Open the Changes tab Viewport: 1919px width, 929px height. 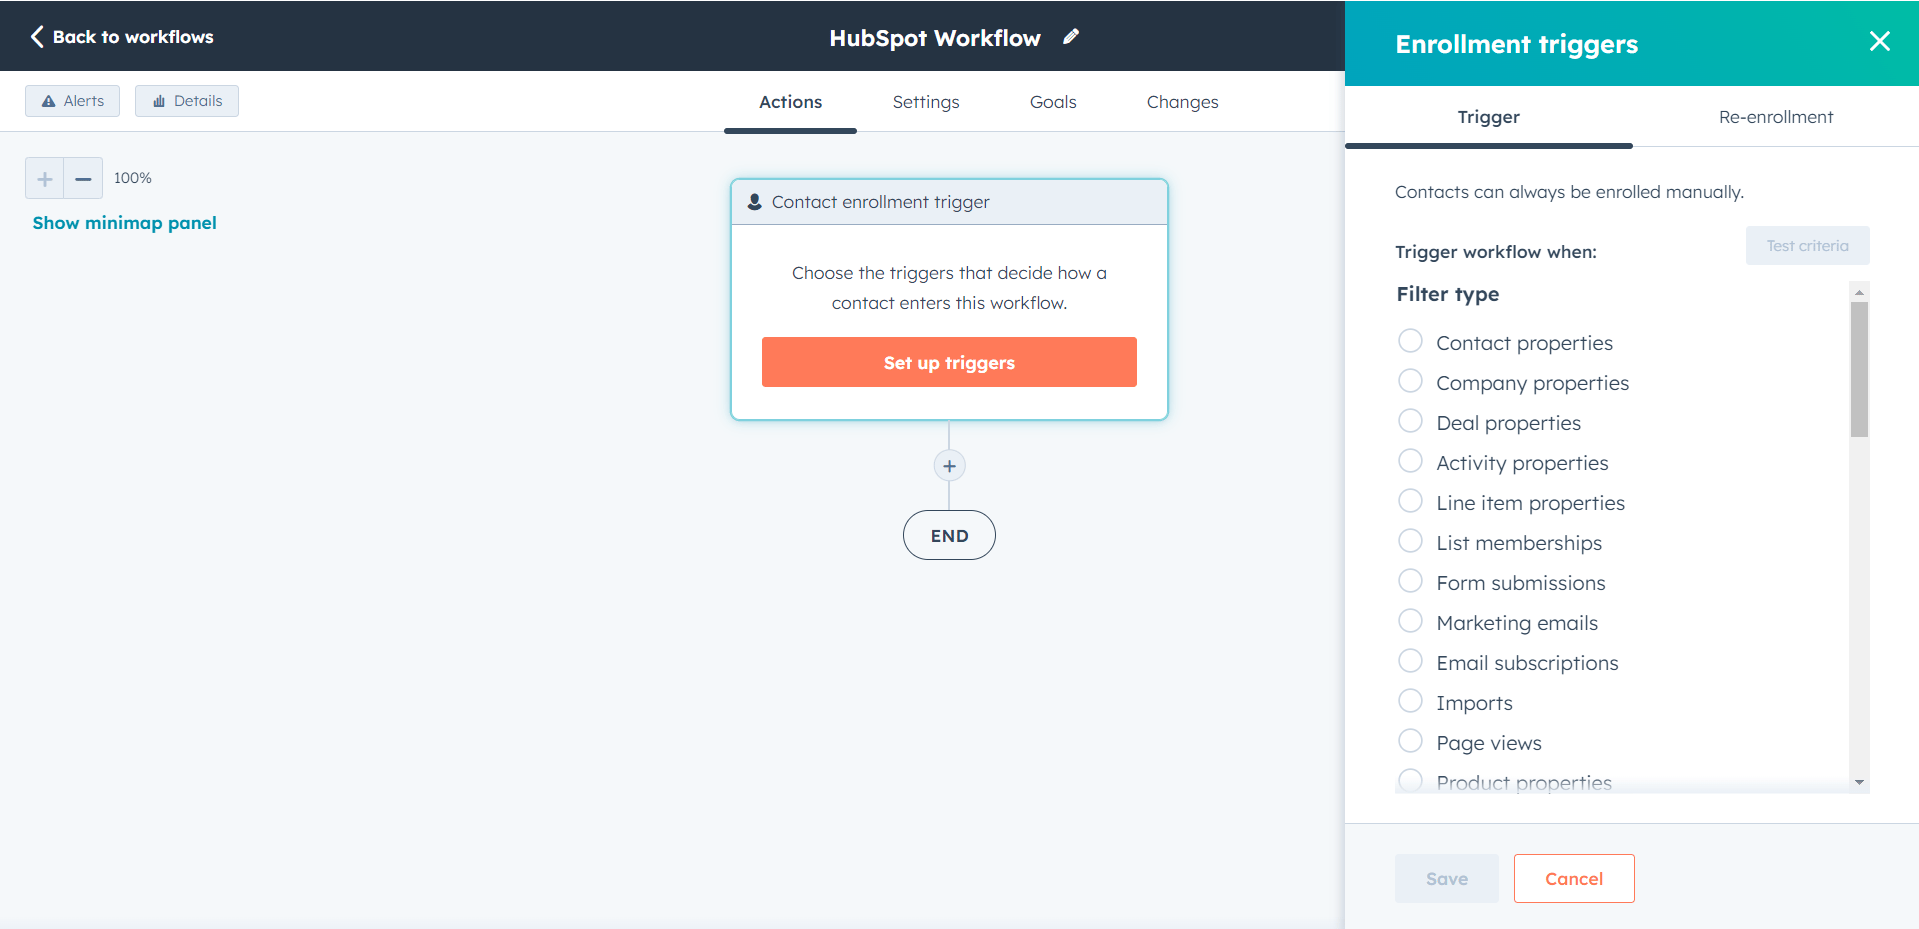coord(1182,102)
